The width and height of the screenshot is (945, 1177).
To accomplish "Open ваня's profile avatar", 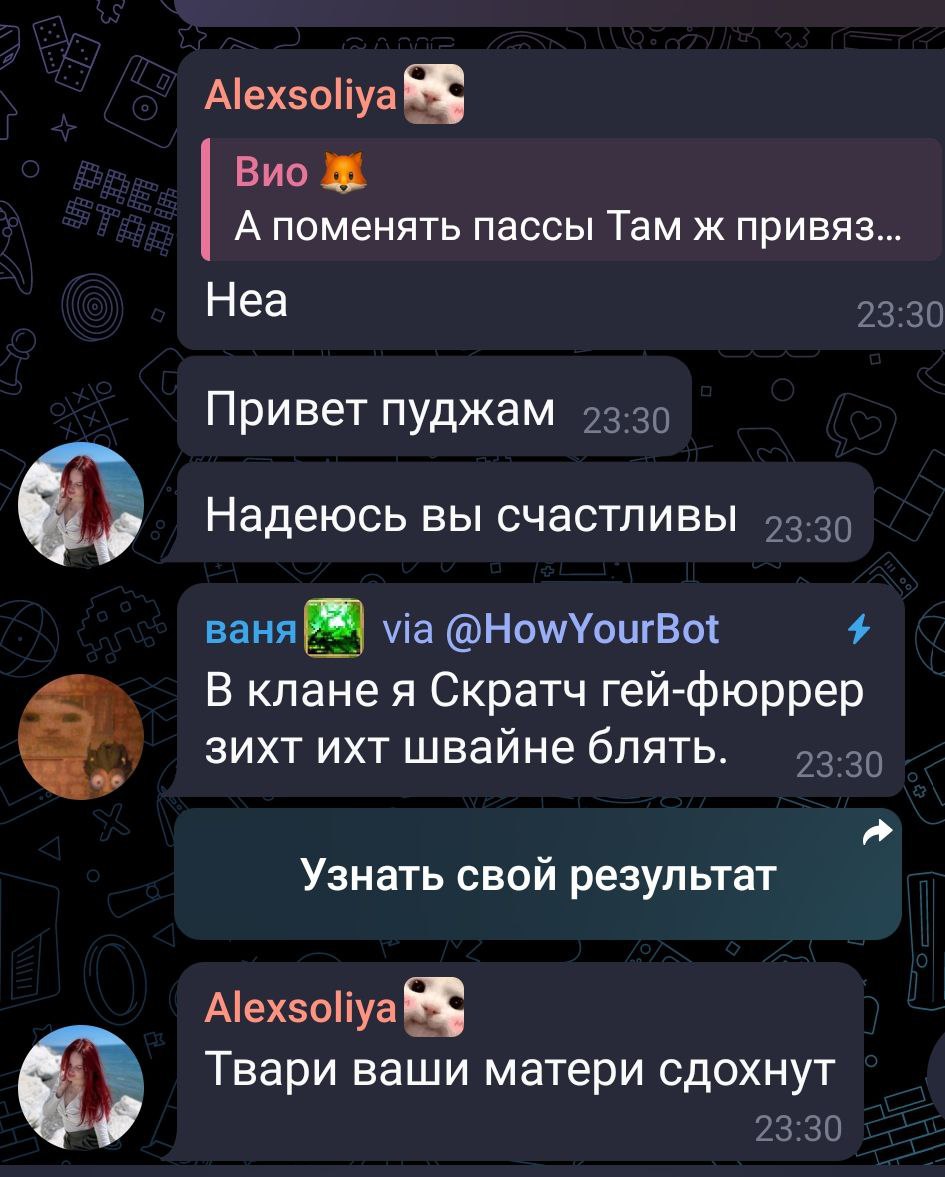I will click(x=81, y=736).
